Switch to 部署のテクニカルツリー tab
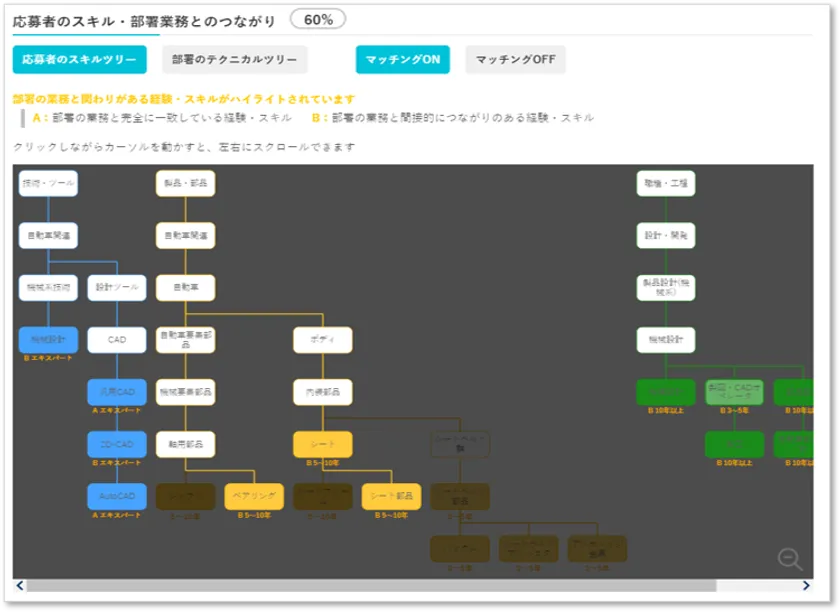This screenshot has width=840, height=612. 234,60
